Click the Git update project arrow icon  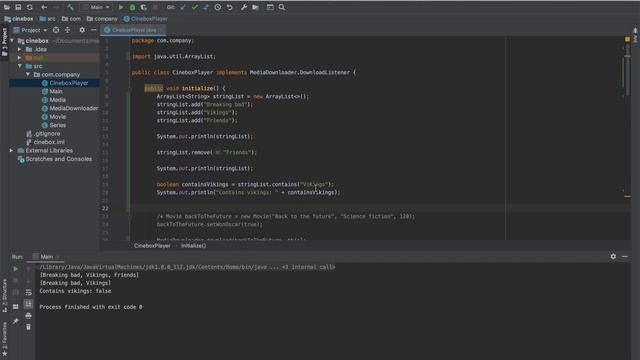[183, 7]
